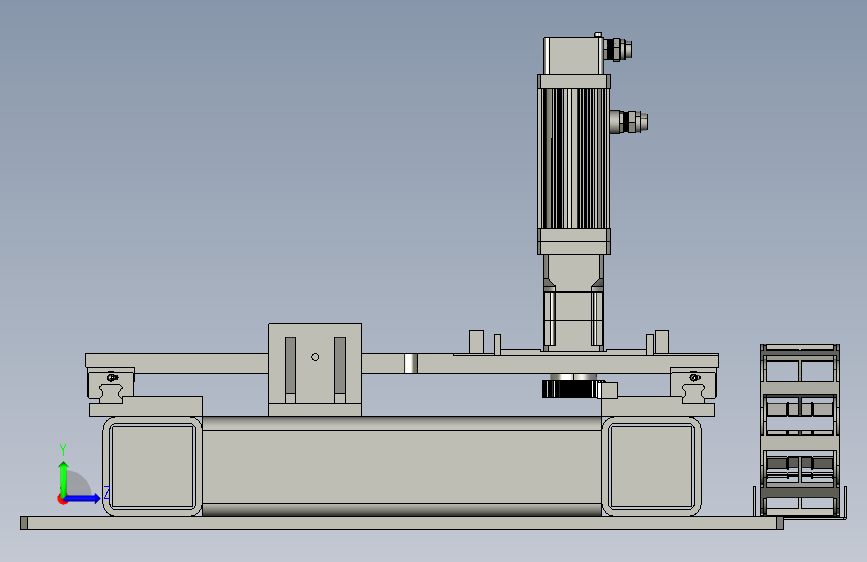This screenshot has width=867, height=562.
Task: Select the red origin ball of the triad
Action: click(x=62, y=499)
